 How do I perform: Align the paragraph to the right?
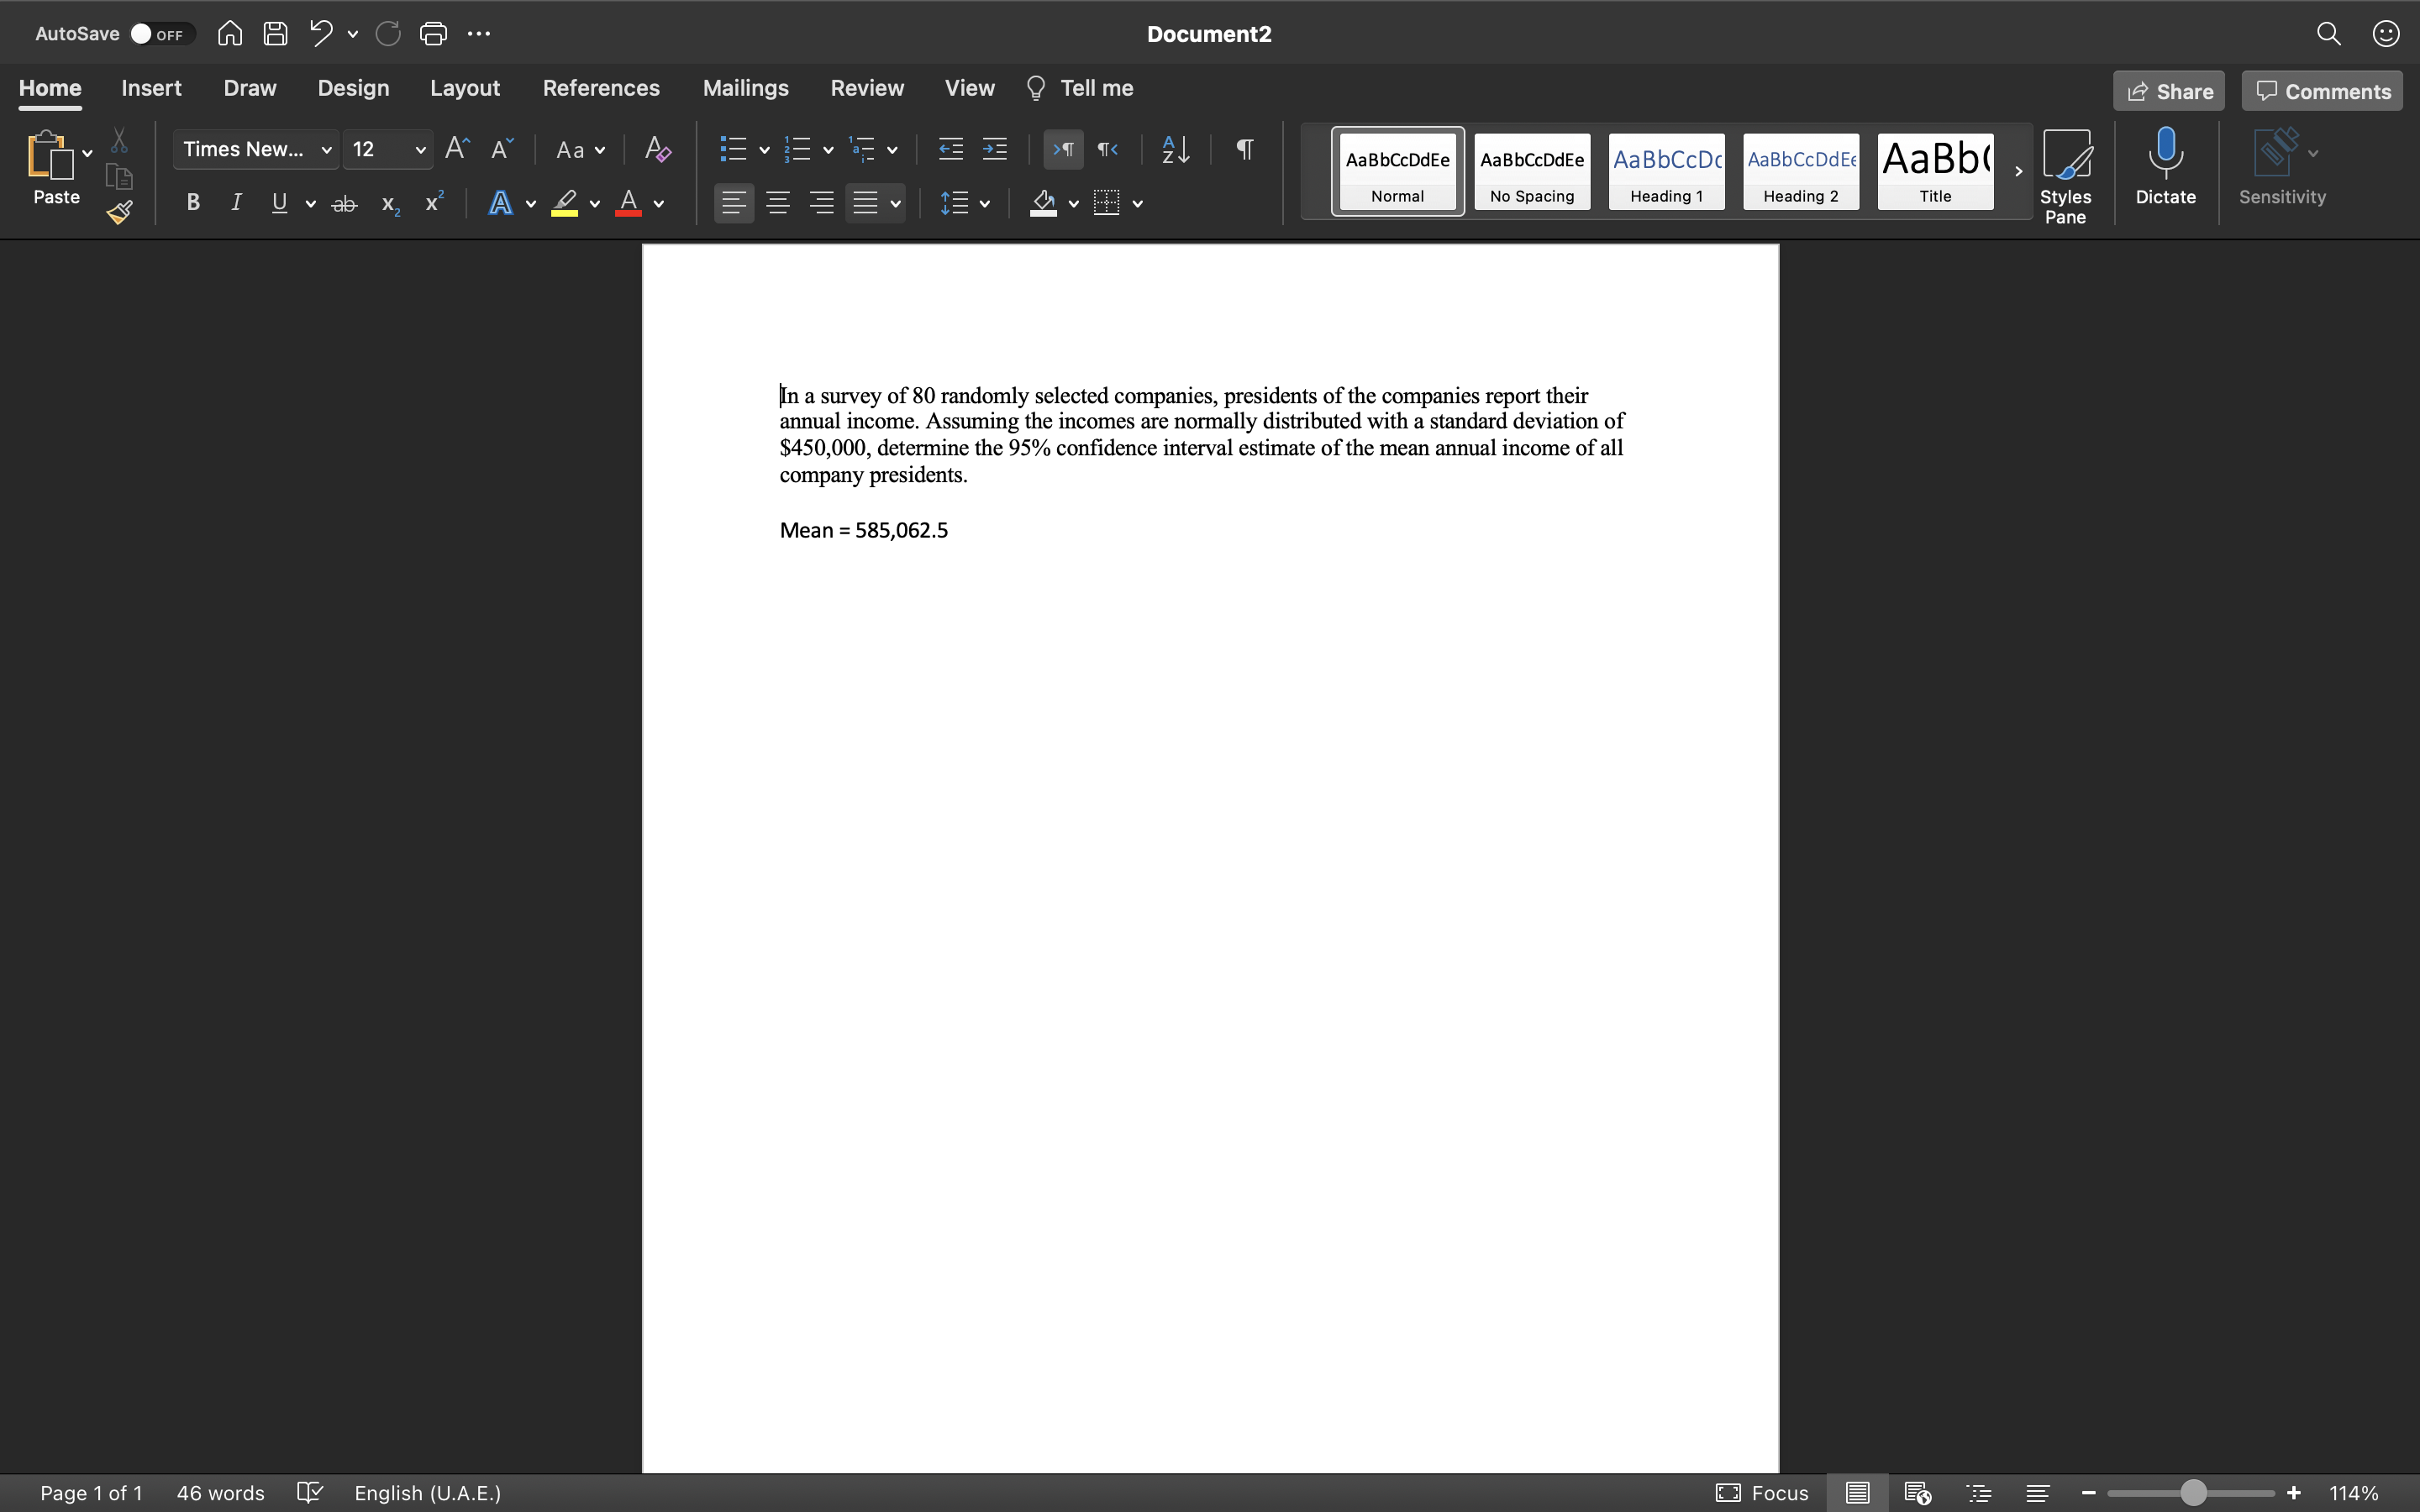tap(822, 203)
